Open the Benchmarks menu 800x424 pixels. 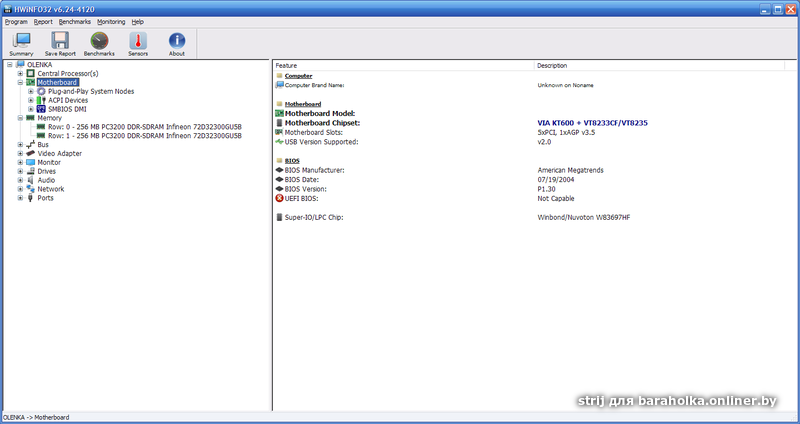coord(75,22)
